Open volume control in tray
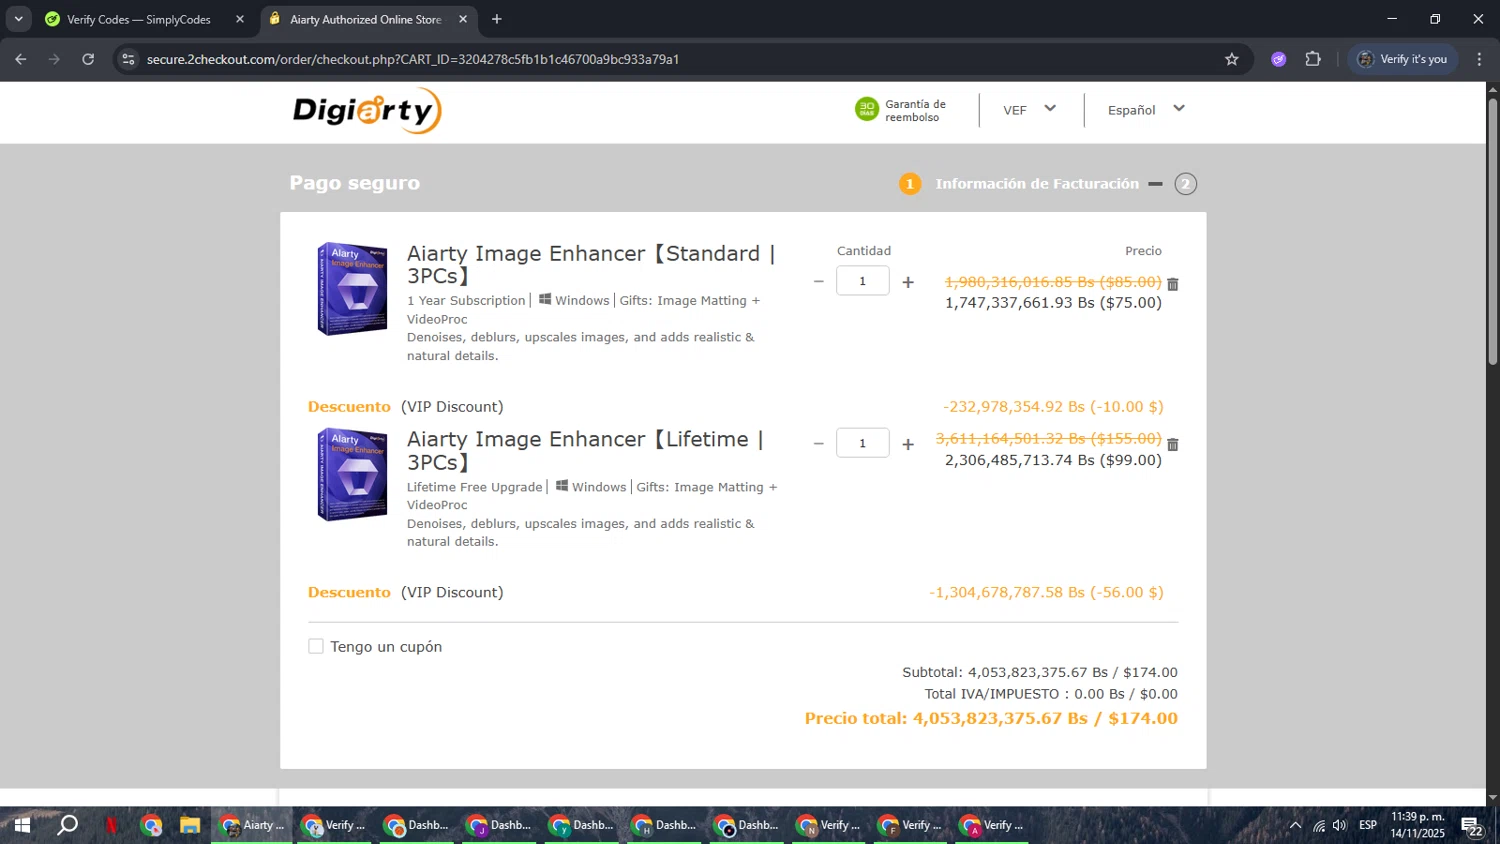 (1340, 825)
